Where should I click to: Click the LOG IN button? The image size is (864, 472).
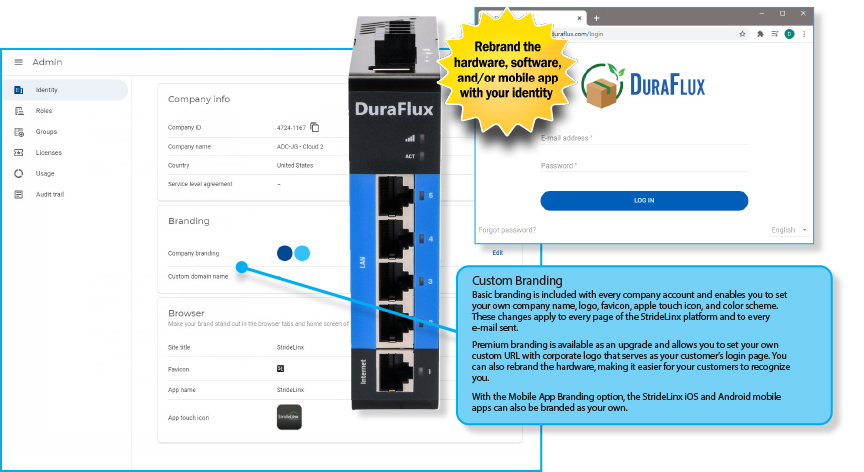tap(644, 200)
